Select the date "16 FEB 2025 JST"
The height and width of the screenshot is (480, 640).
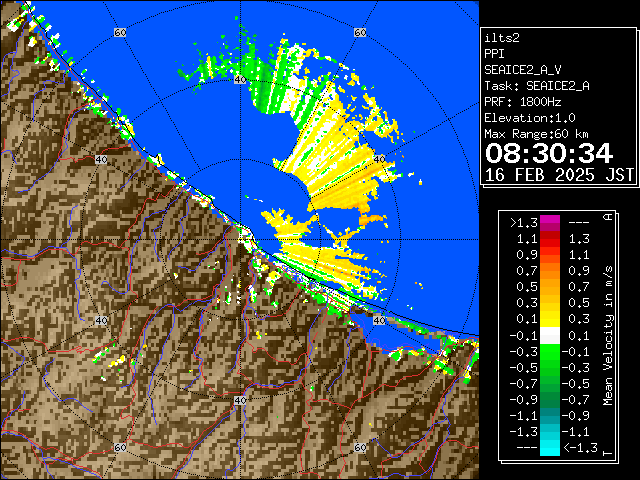coord(559,175)
